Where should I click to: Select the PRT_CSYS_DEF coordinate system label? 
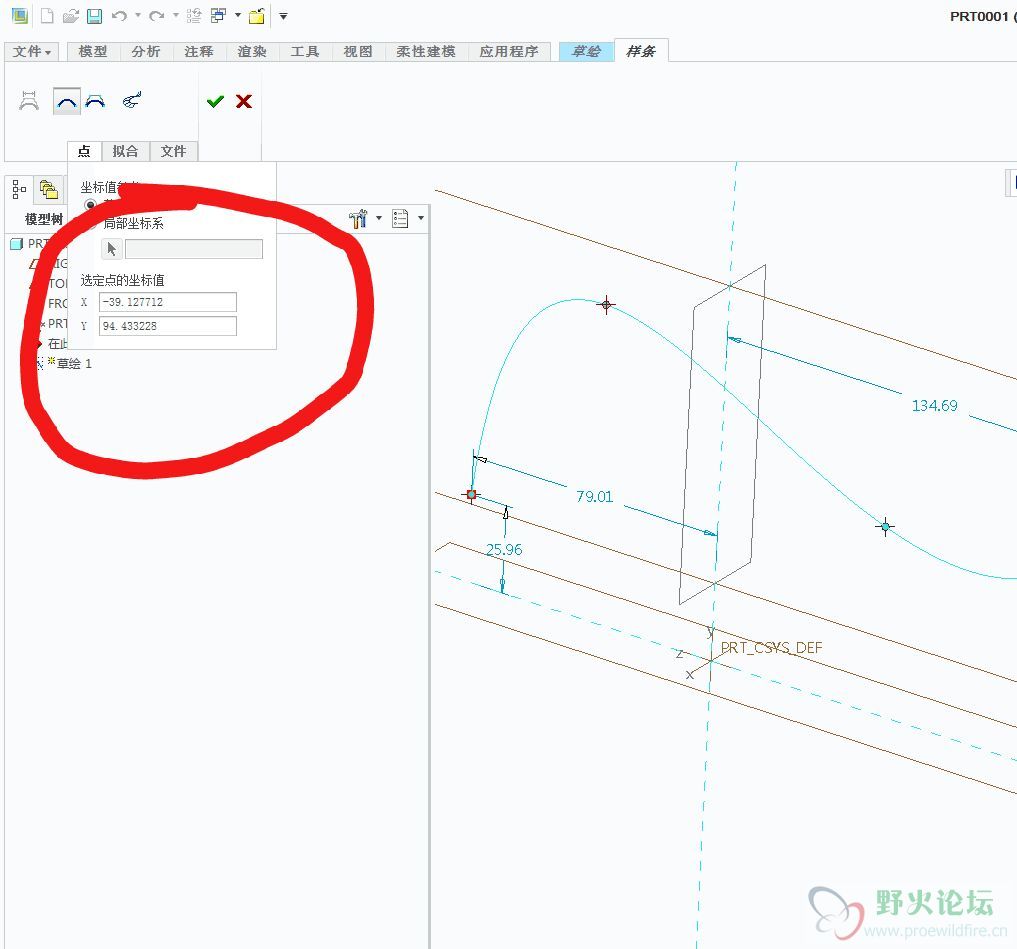coord(771,647)
